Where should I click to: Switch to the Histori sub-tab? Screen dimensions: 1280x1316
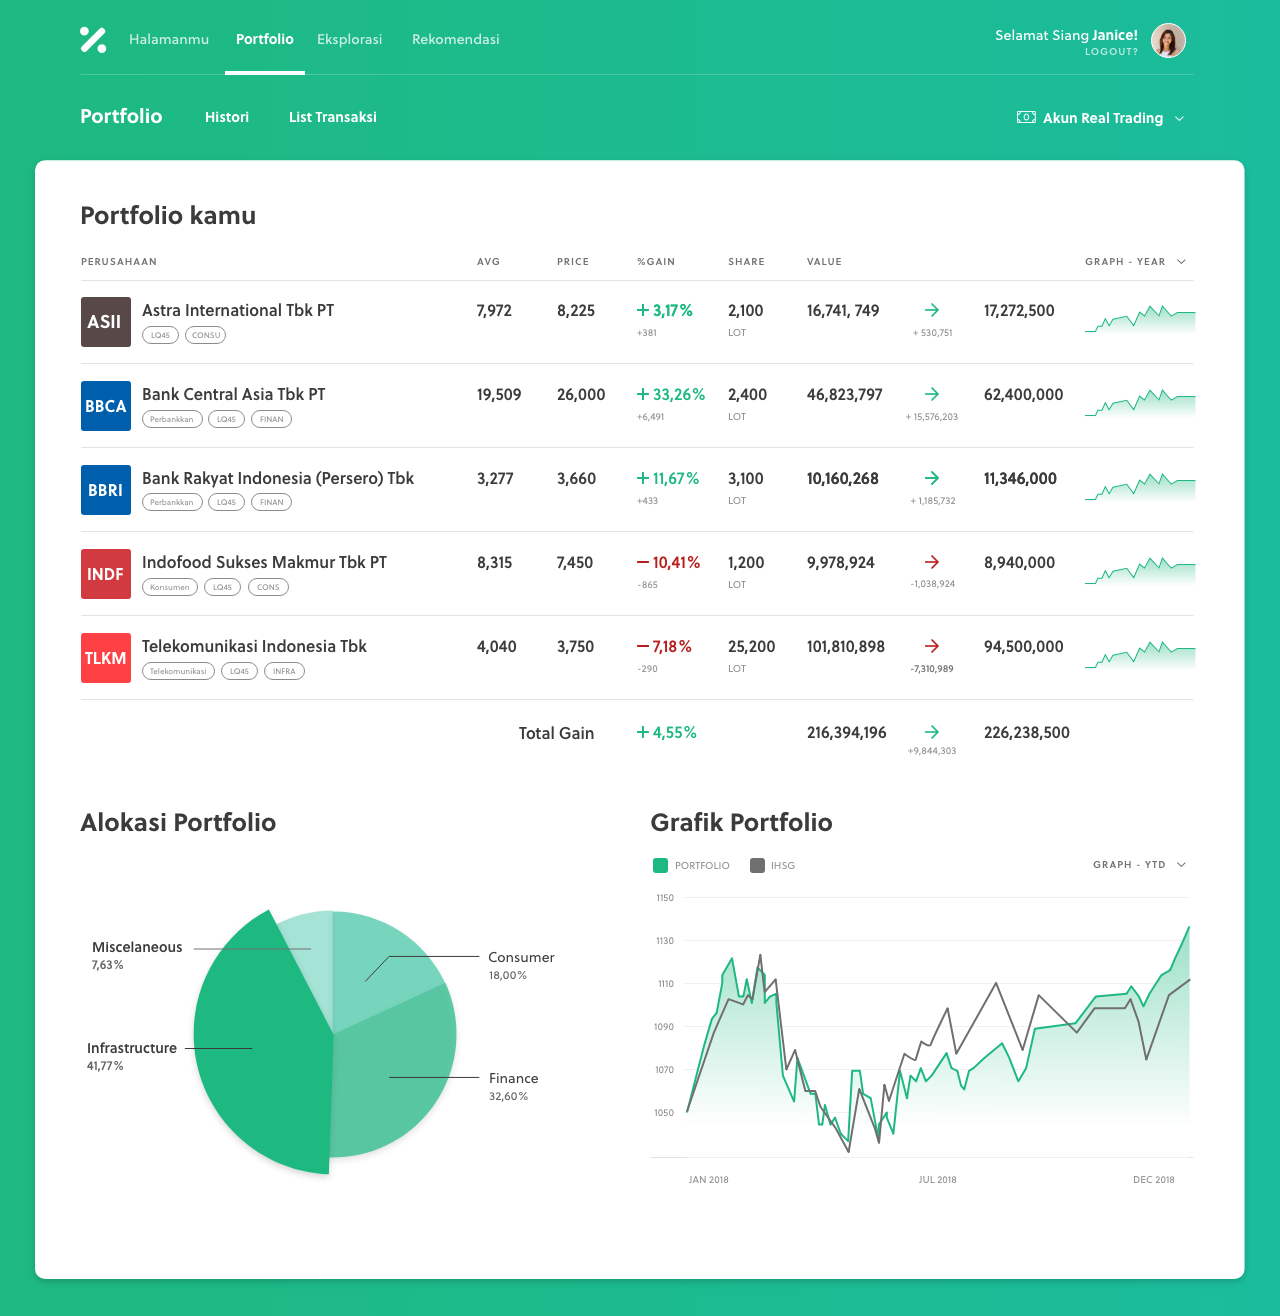(227, 117)
